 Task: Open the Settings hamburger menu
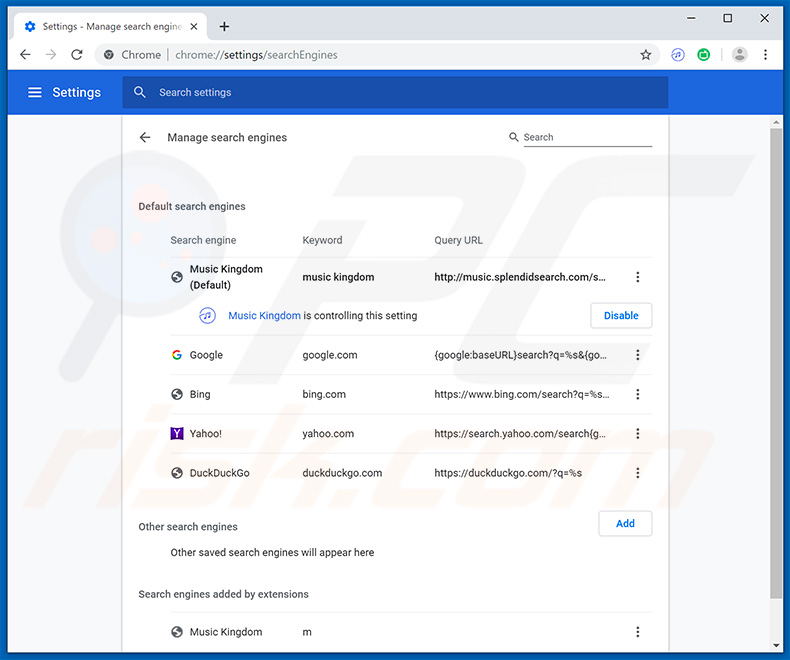coord(35,92)
